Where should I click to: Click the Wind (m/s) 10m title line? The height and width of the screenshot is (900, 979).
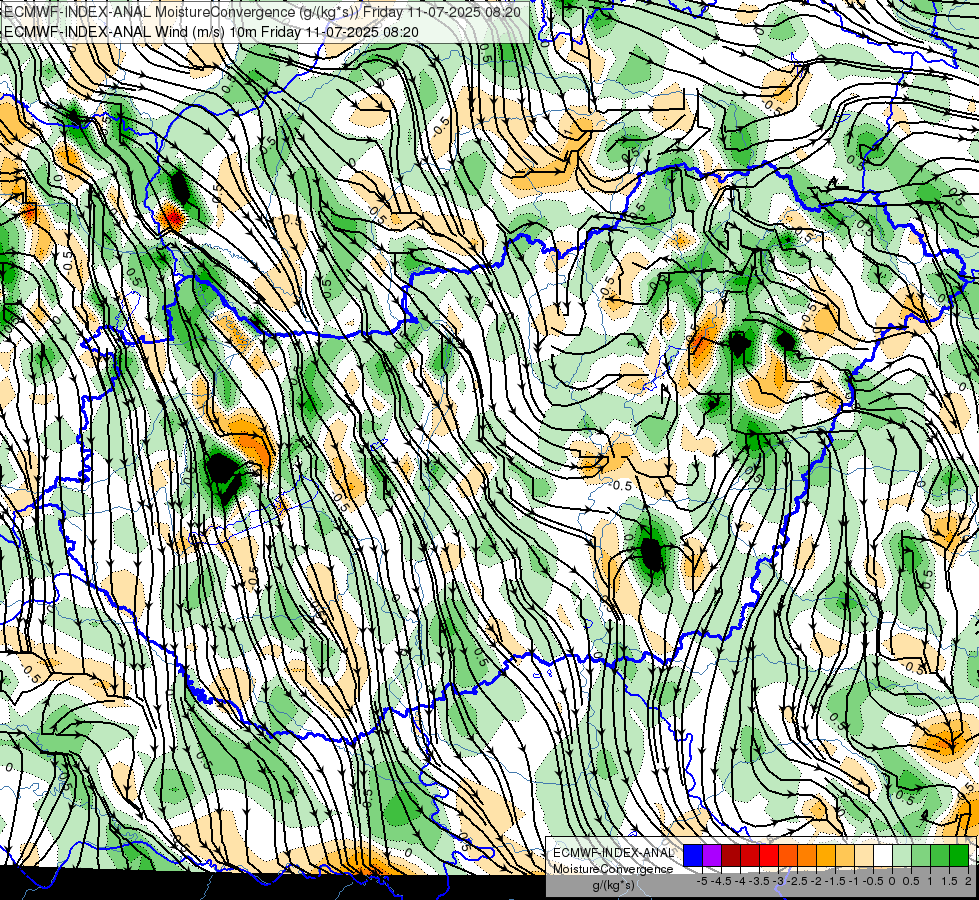tap(211, 32)
